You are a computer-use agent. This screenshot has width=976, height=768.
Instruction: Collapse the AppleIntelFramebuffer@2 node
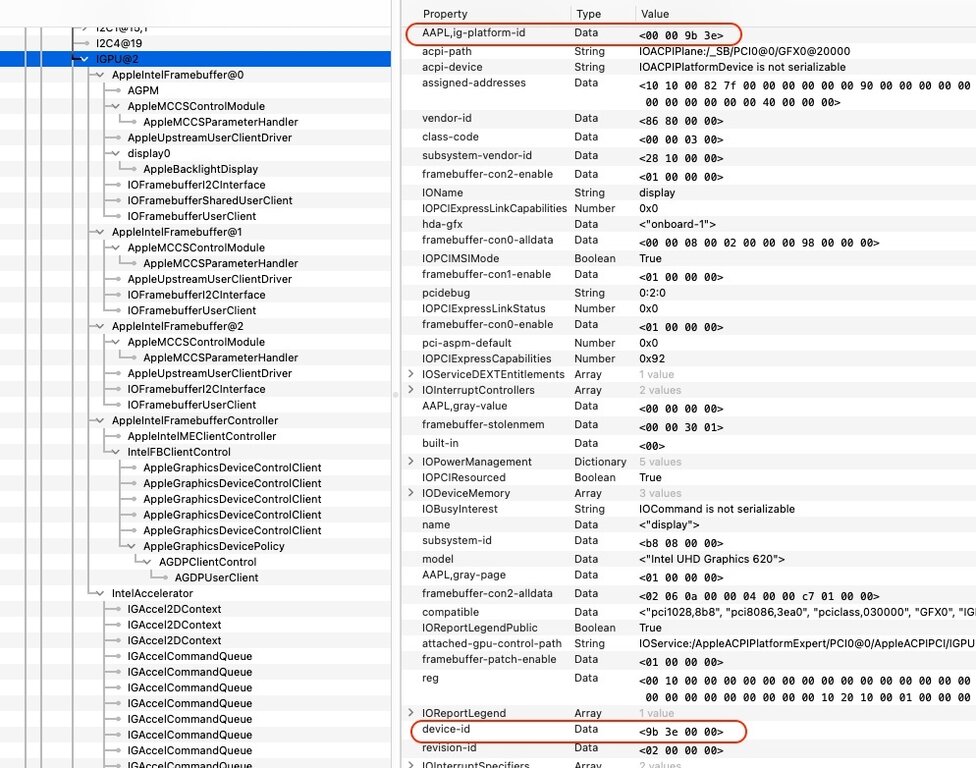pyautogui.click(x=100, y=326)
